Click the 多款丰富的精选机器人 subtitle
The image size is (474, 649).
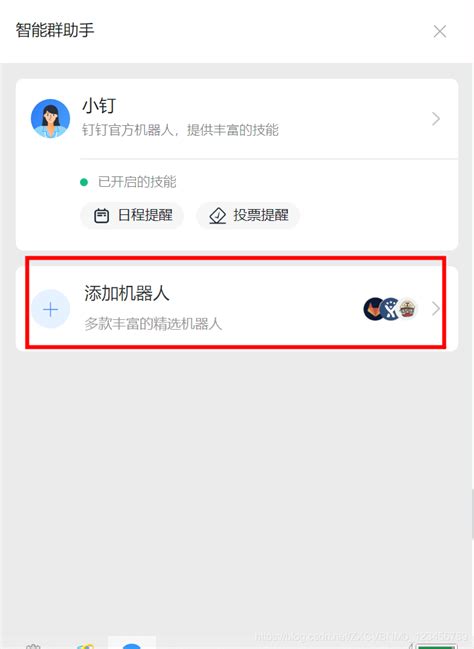click(153, 324)
